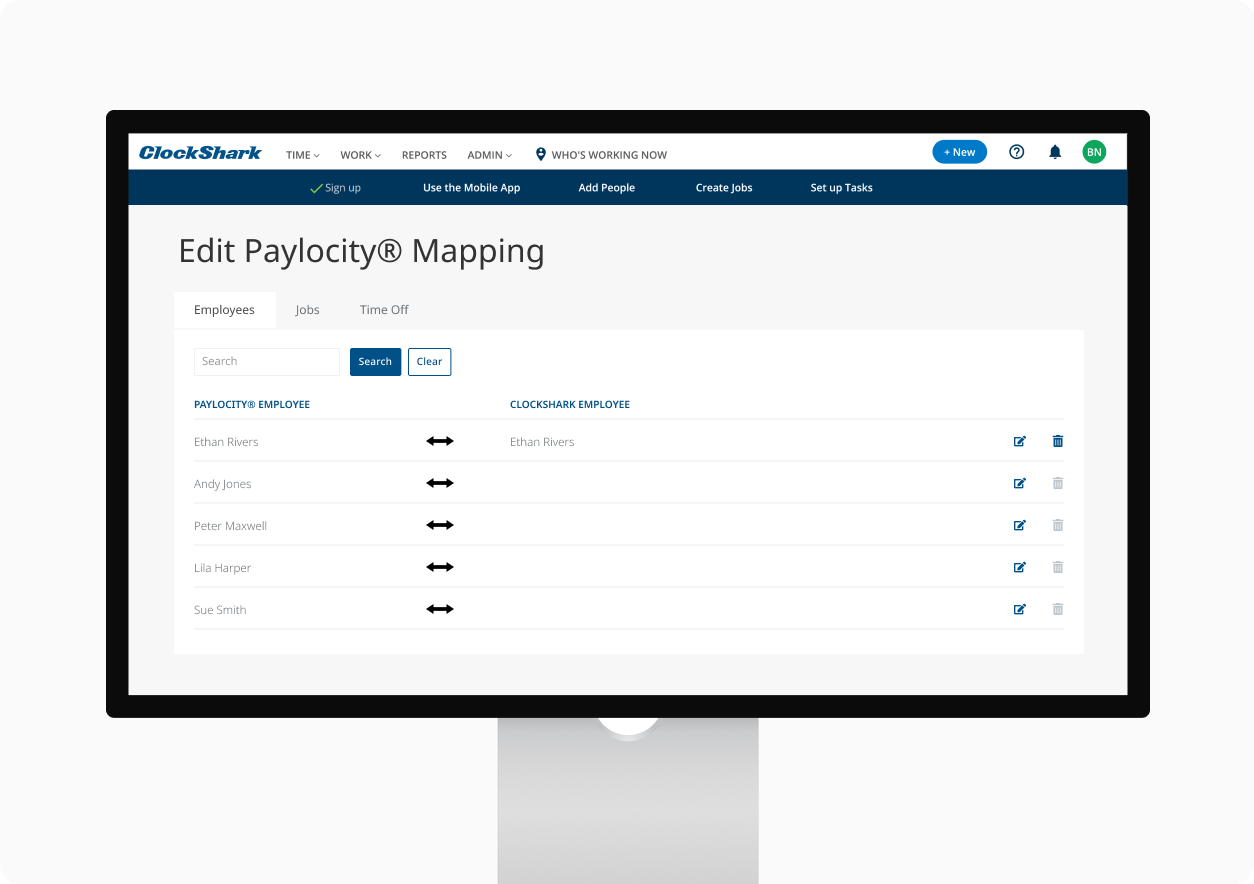Click the Paylocity Employee column header
This screenshot has height=884, width=1254.
click(x=252, y=405)
